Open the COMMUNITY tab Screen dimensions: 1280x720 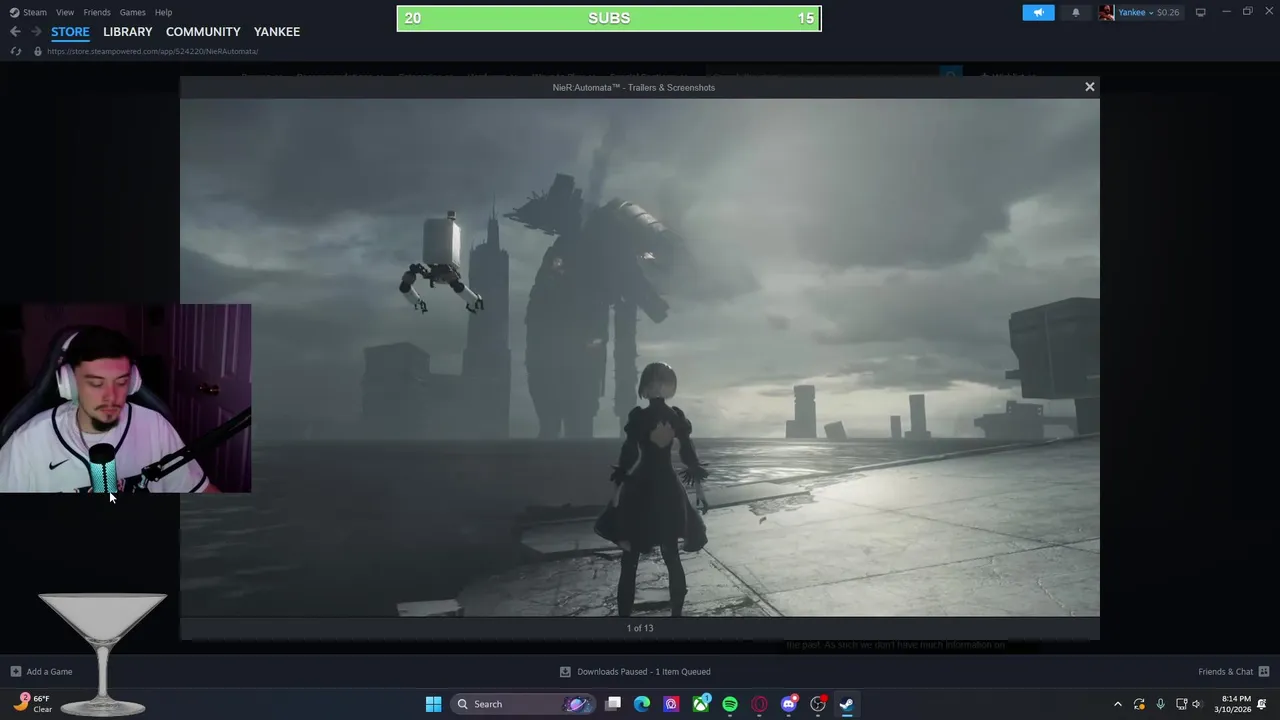click(x=203, y=32)
